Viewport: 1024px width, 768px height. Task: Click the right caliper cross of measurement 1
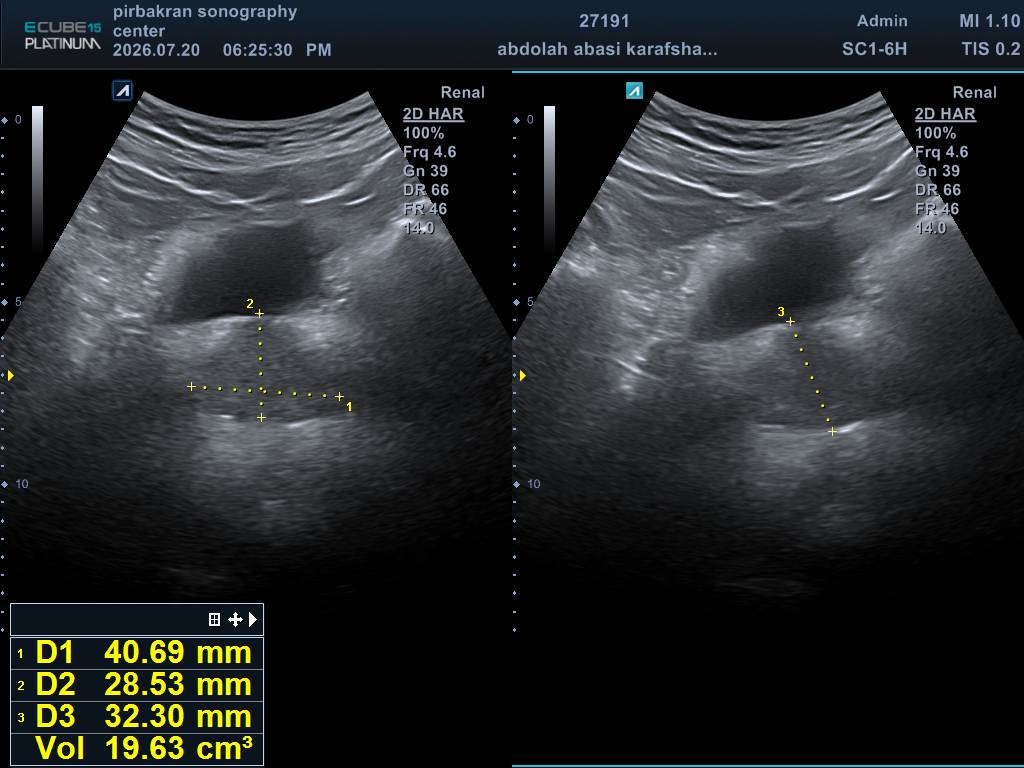340,396
